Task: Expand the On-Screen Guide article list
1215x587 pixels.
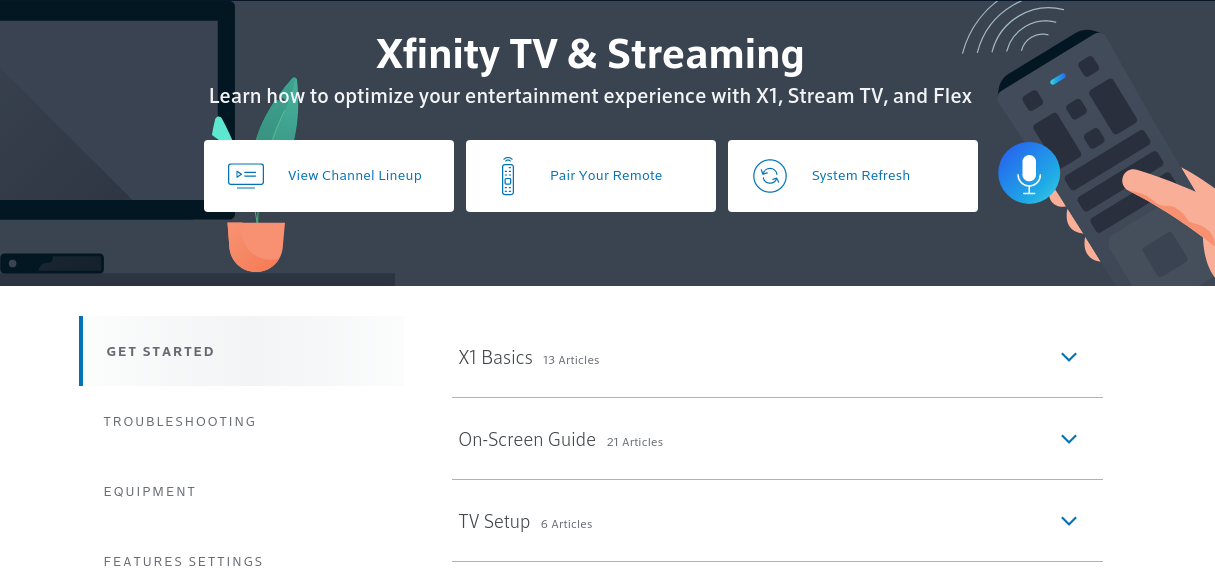Action: click(x=1069, y=439)
